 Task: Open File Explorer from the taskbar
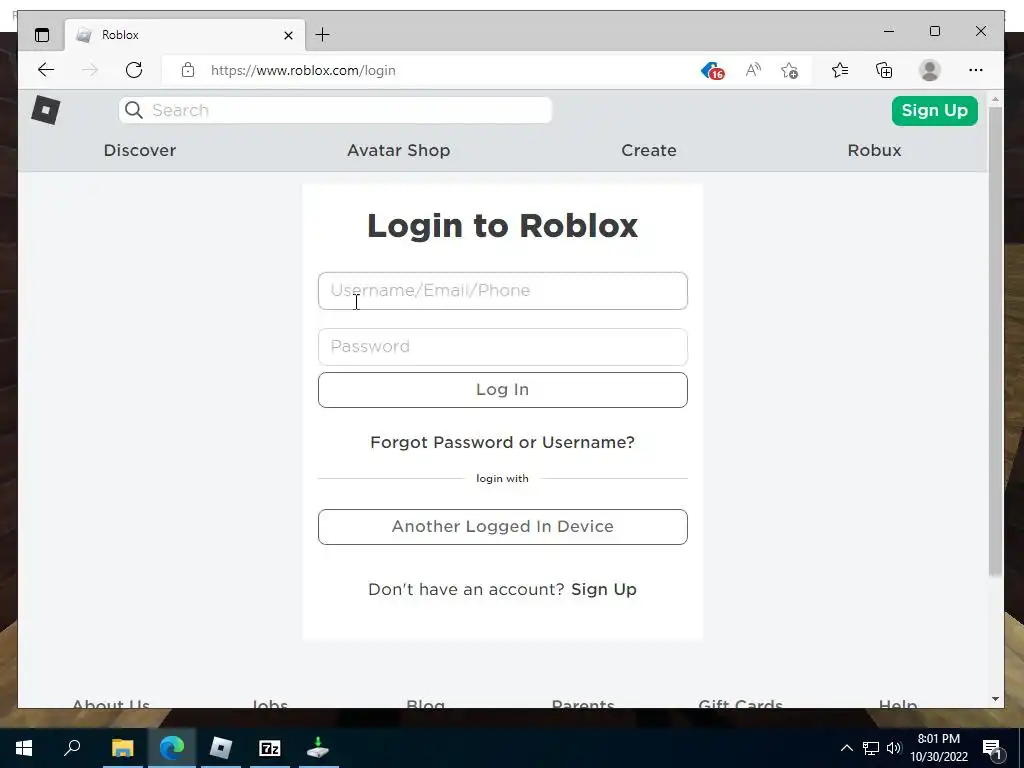click(x=122, y=748)
